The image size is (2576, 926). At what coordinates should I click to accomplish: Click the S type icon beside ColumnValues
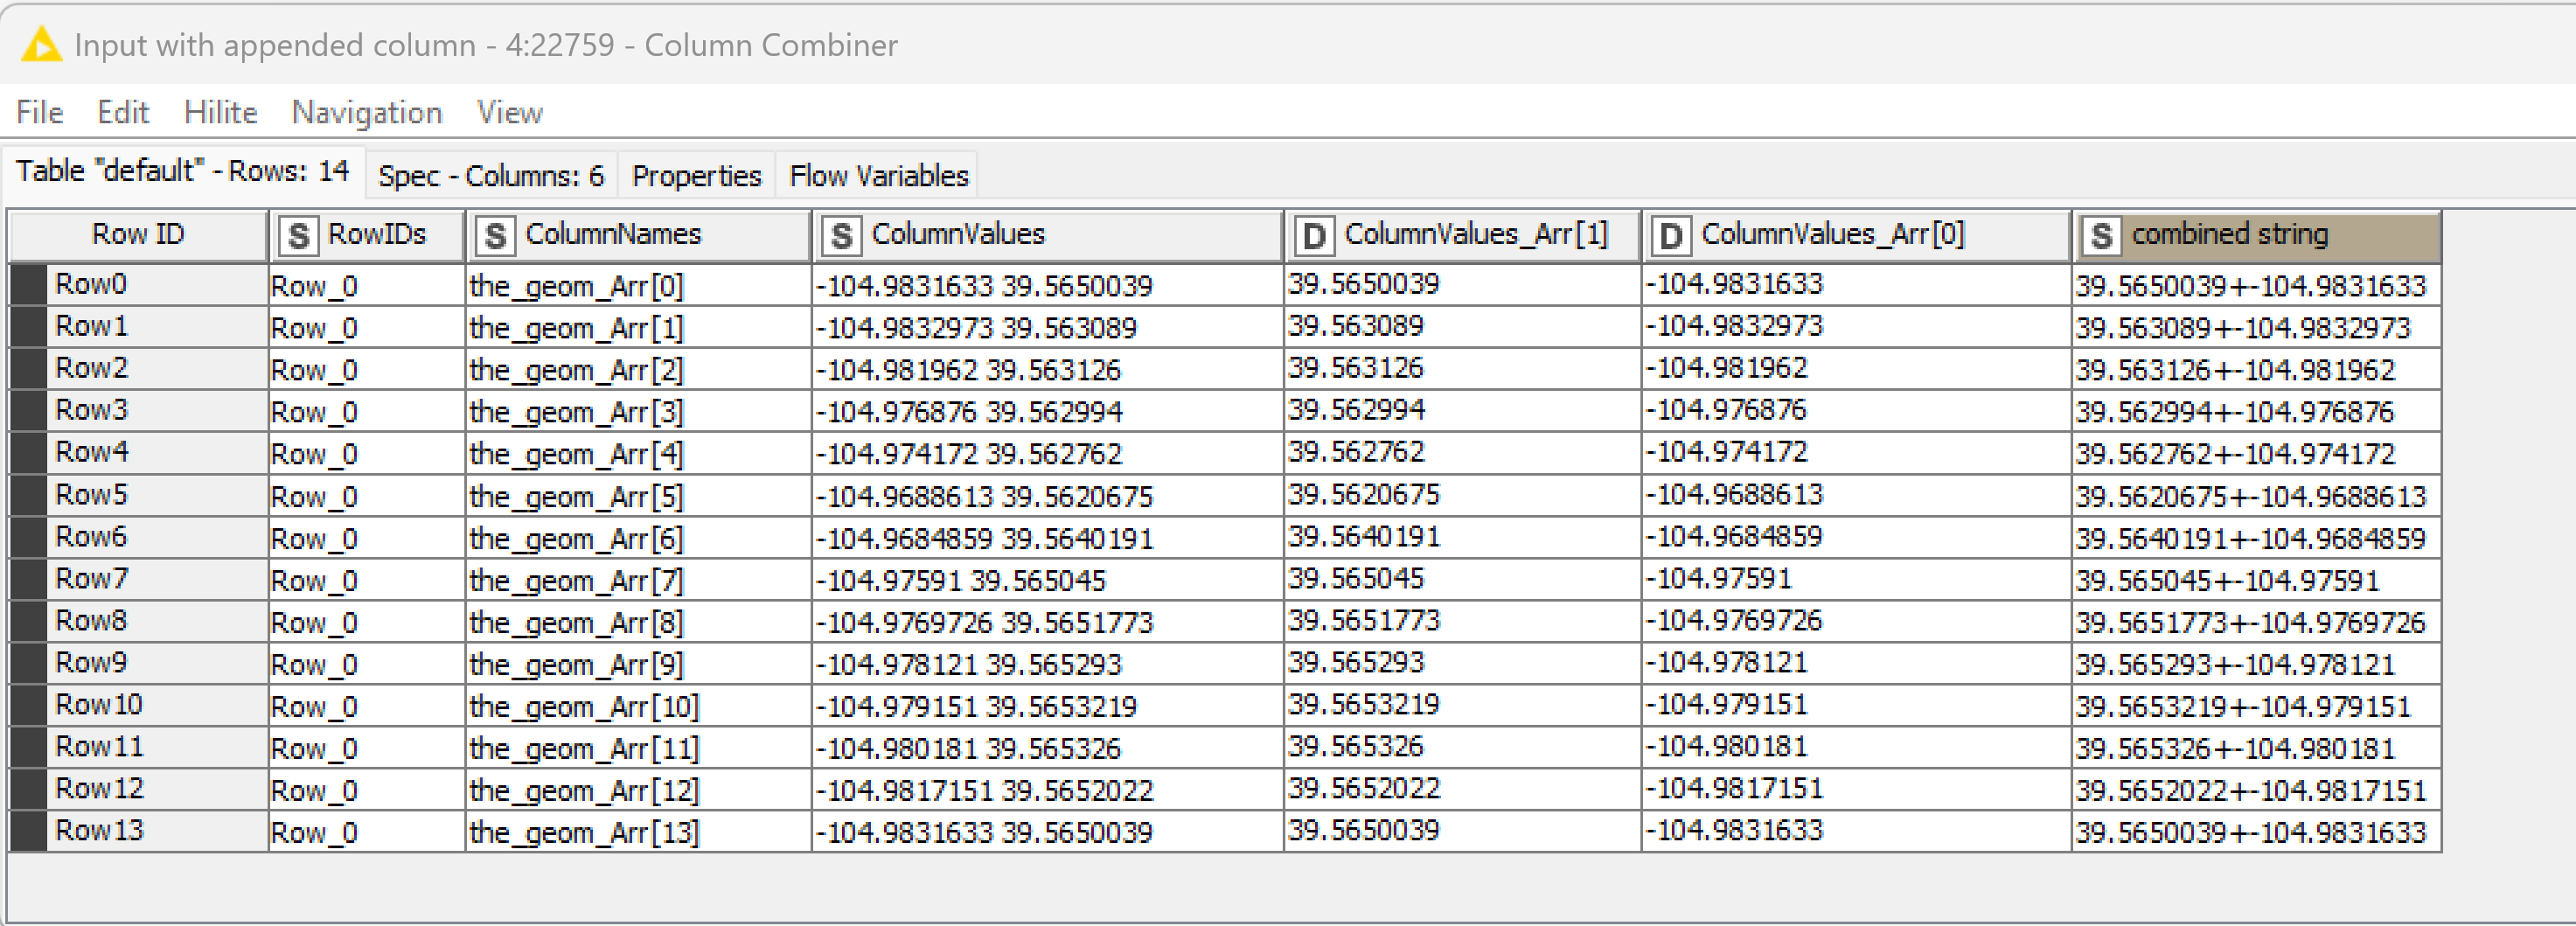[x=841, y=236]
